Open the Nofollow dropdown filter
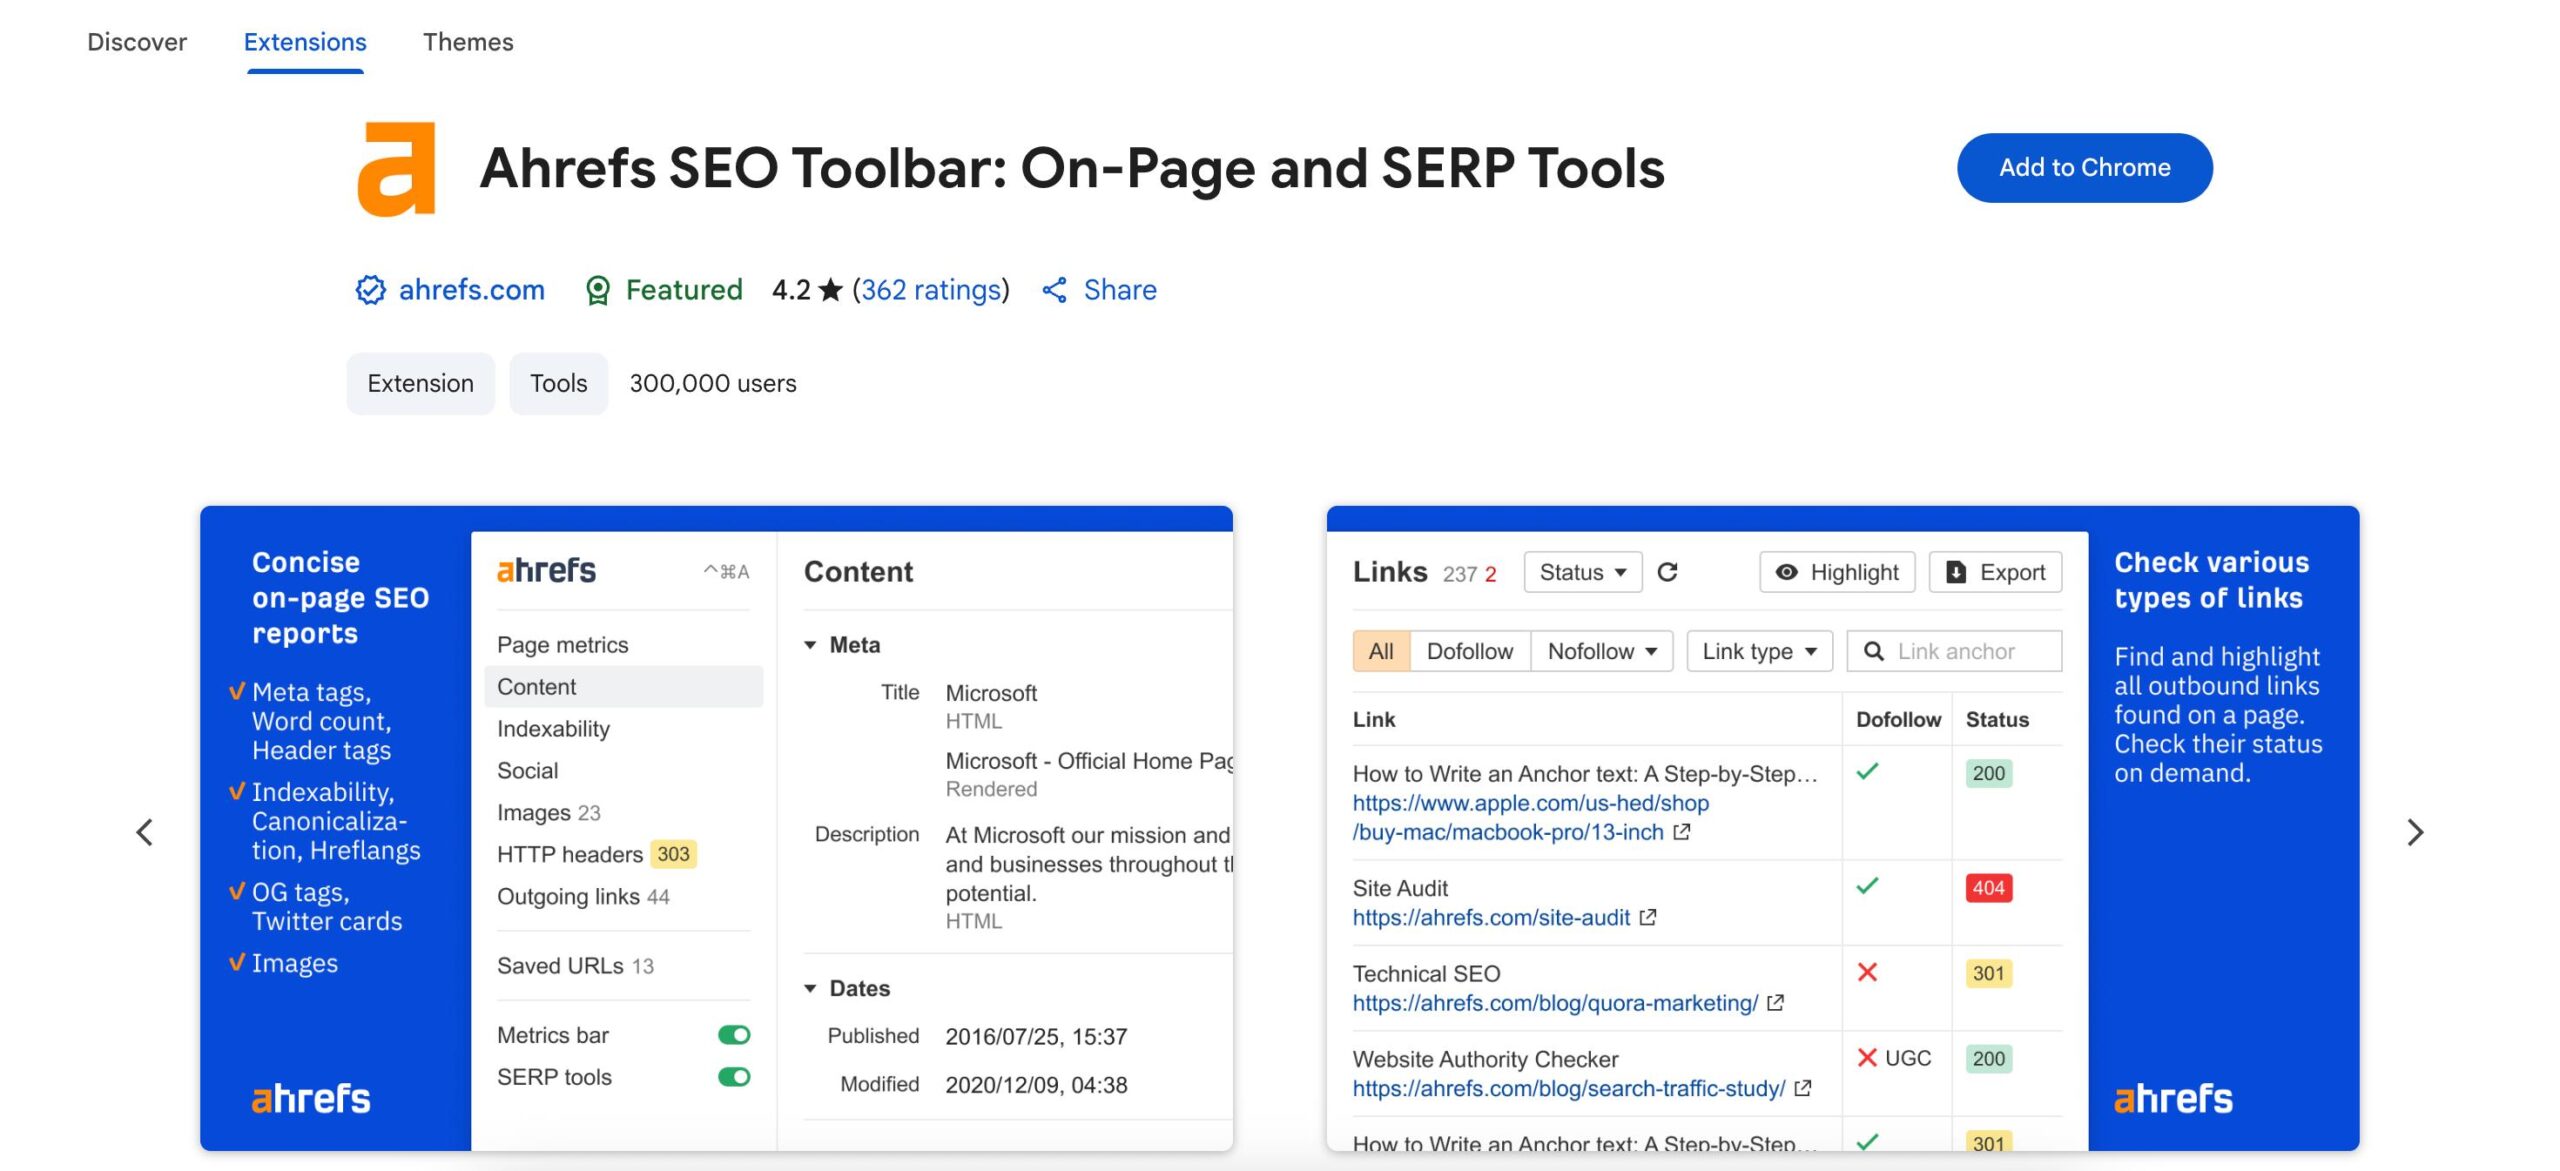 [1602, 651]
